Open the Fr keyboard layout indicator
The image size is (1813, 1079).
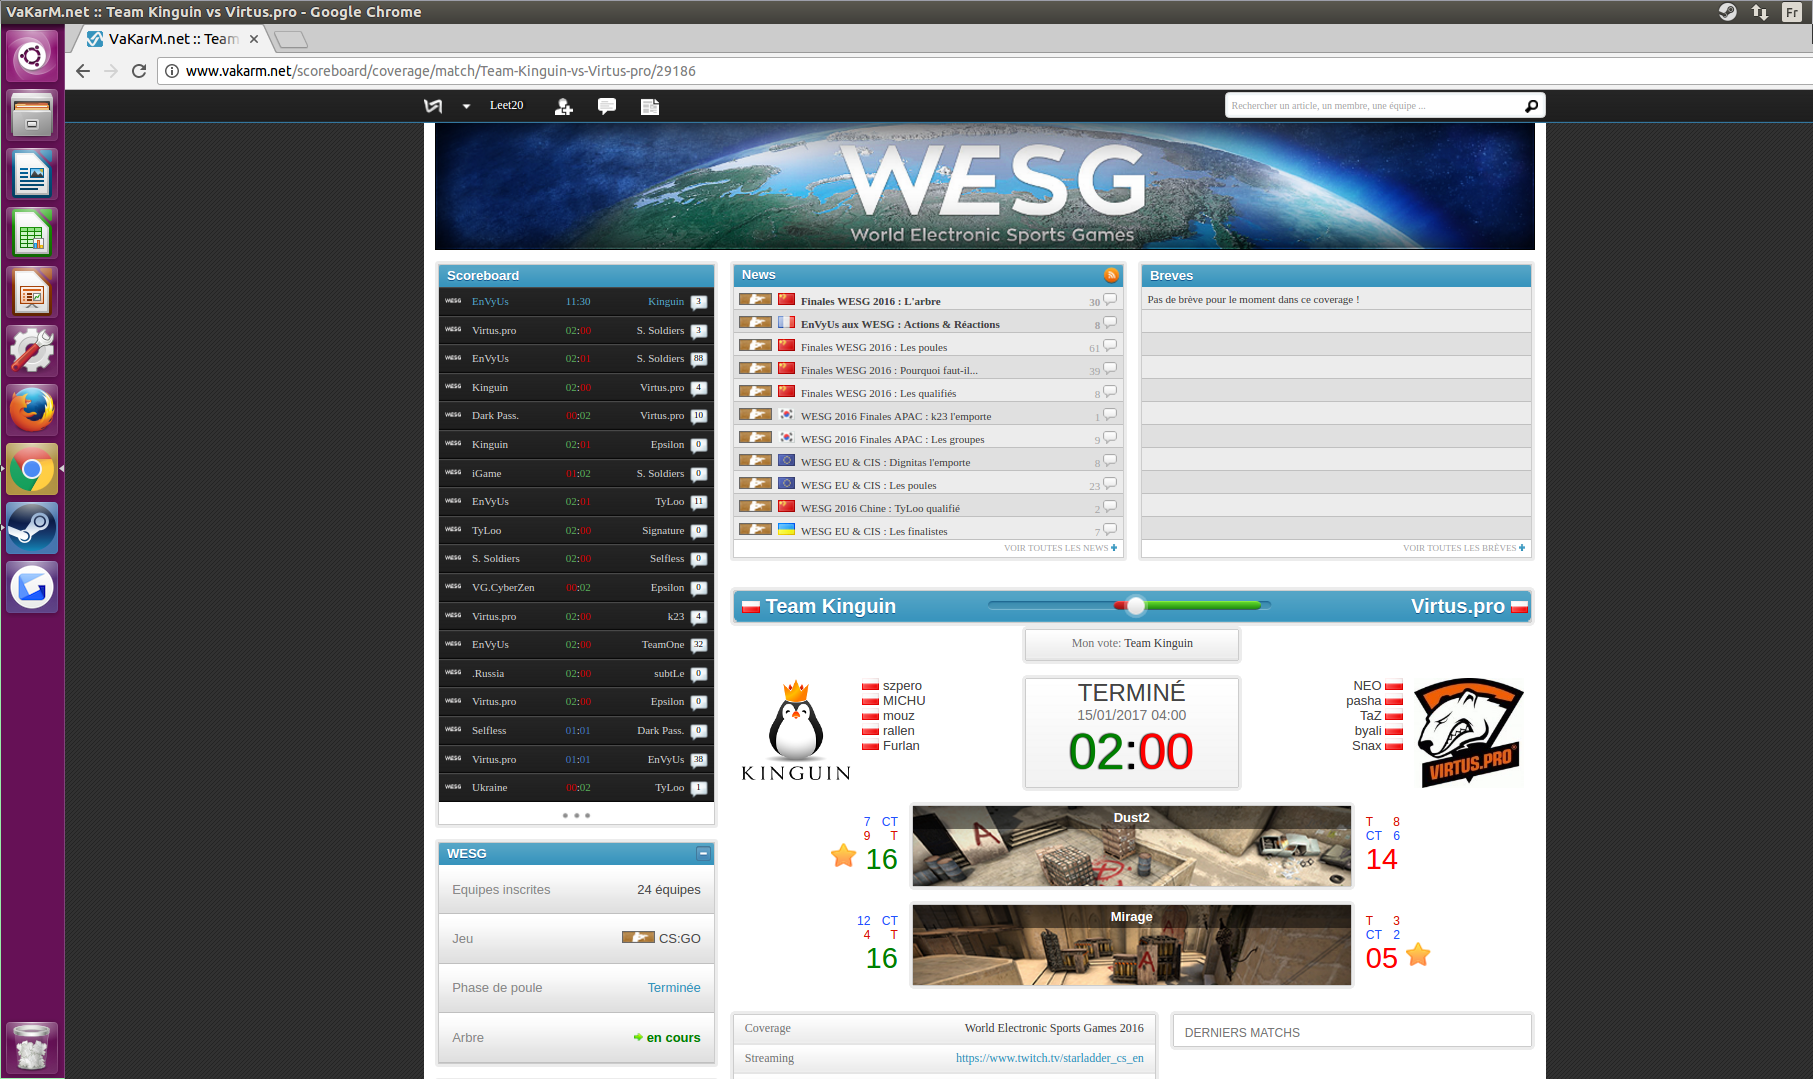pyautogui.click(x=1792, y=12)
